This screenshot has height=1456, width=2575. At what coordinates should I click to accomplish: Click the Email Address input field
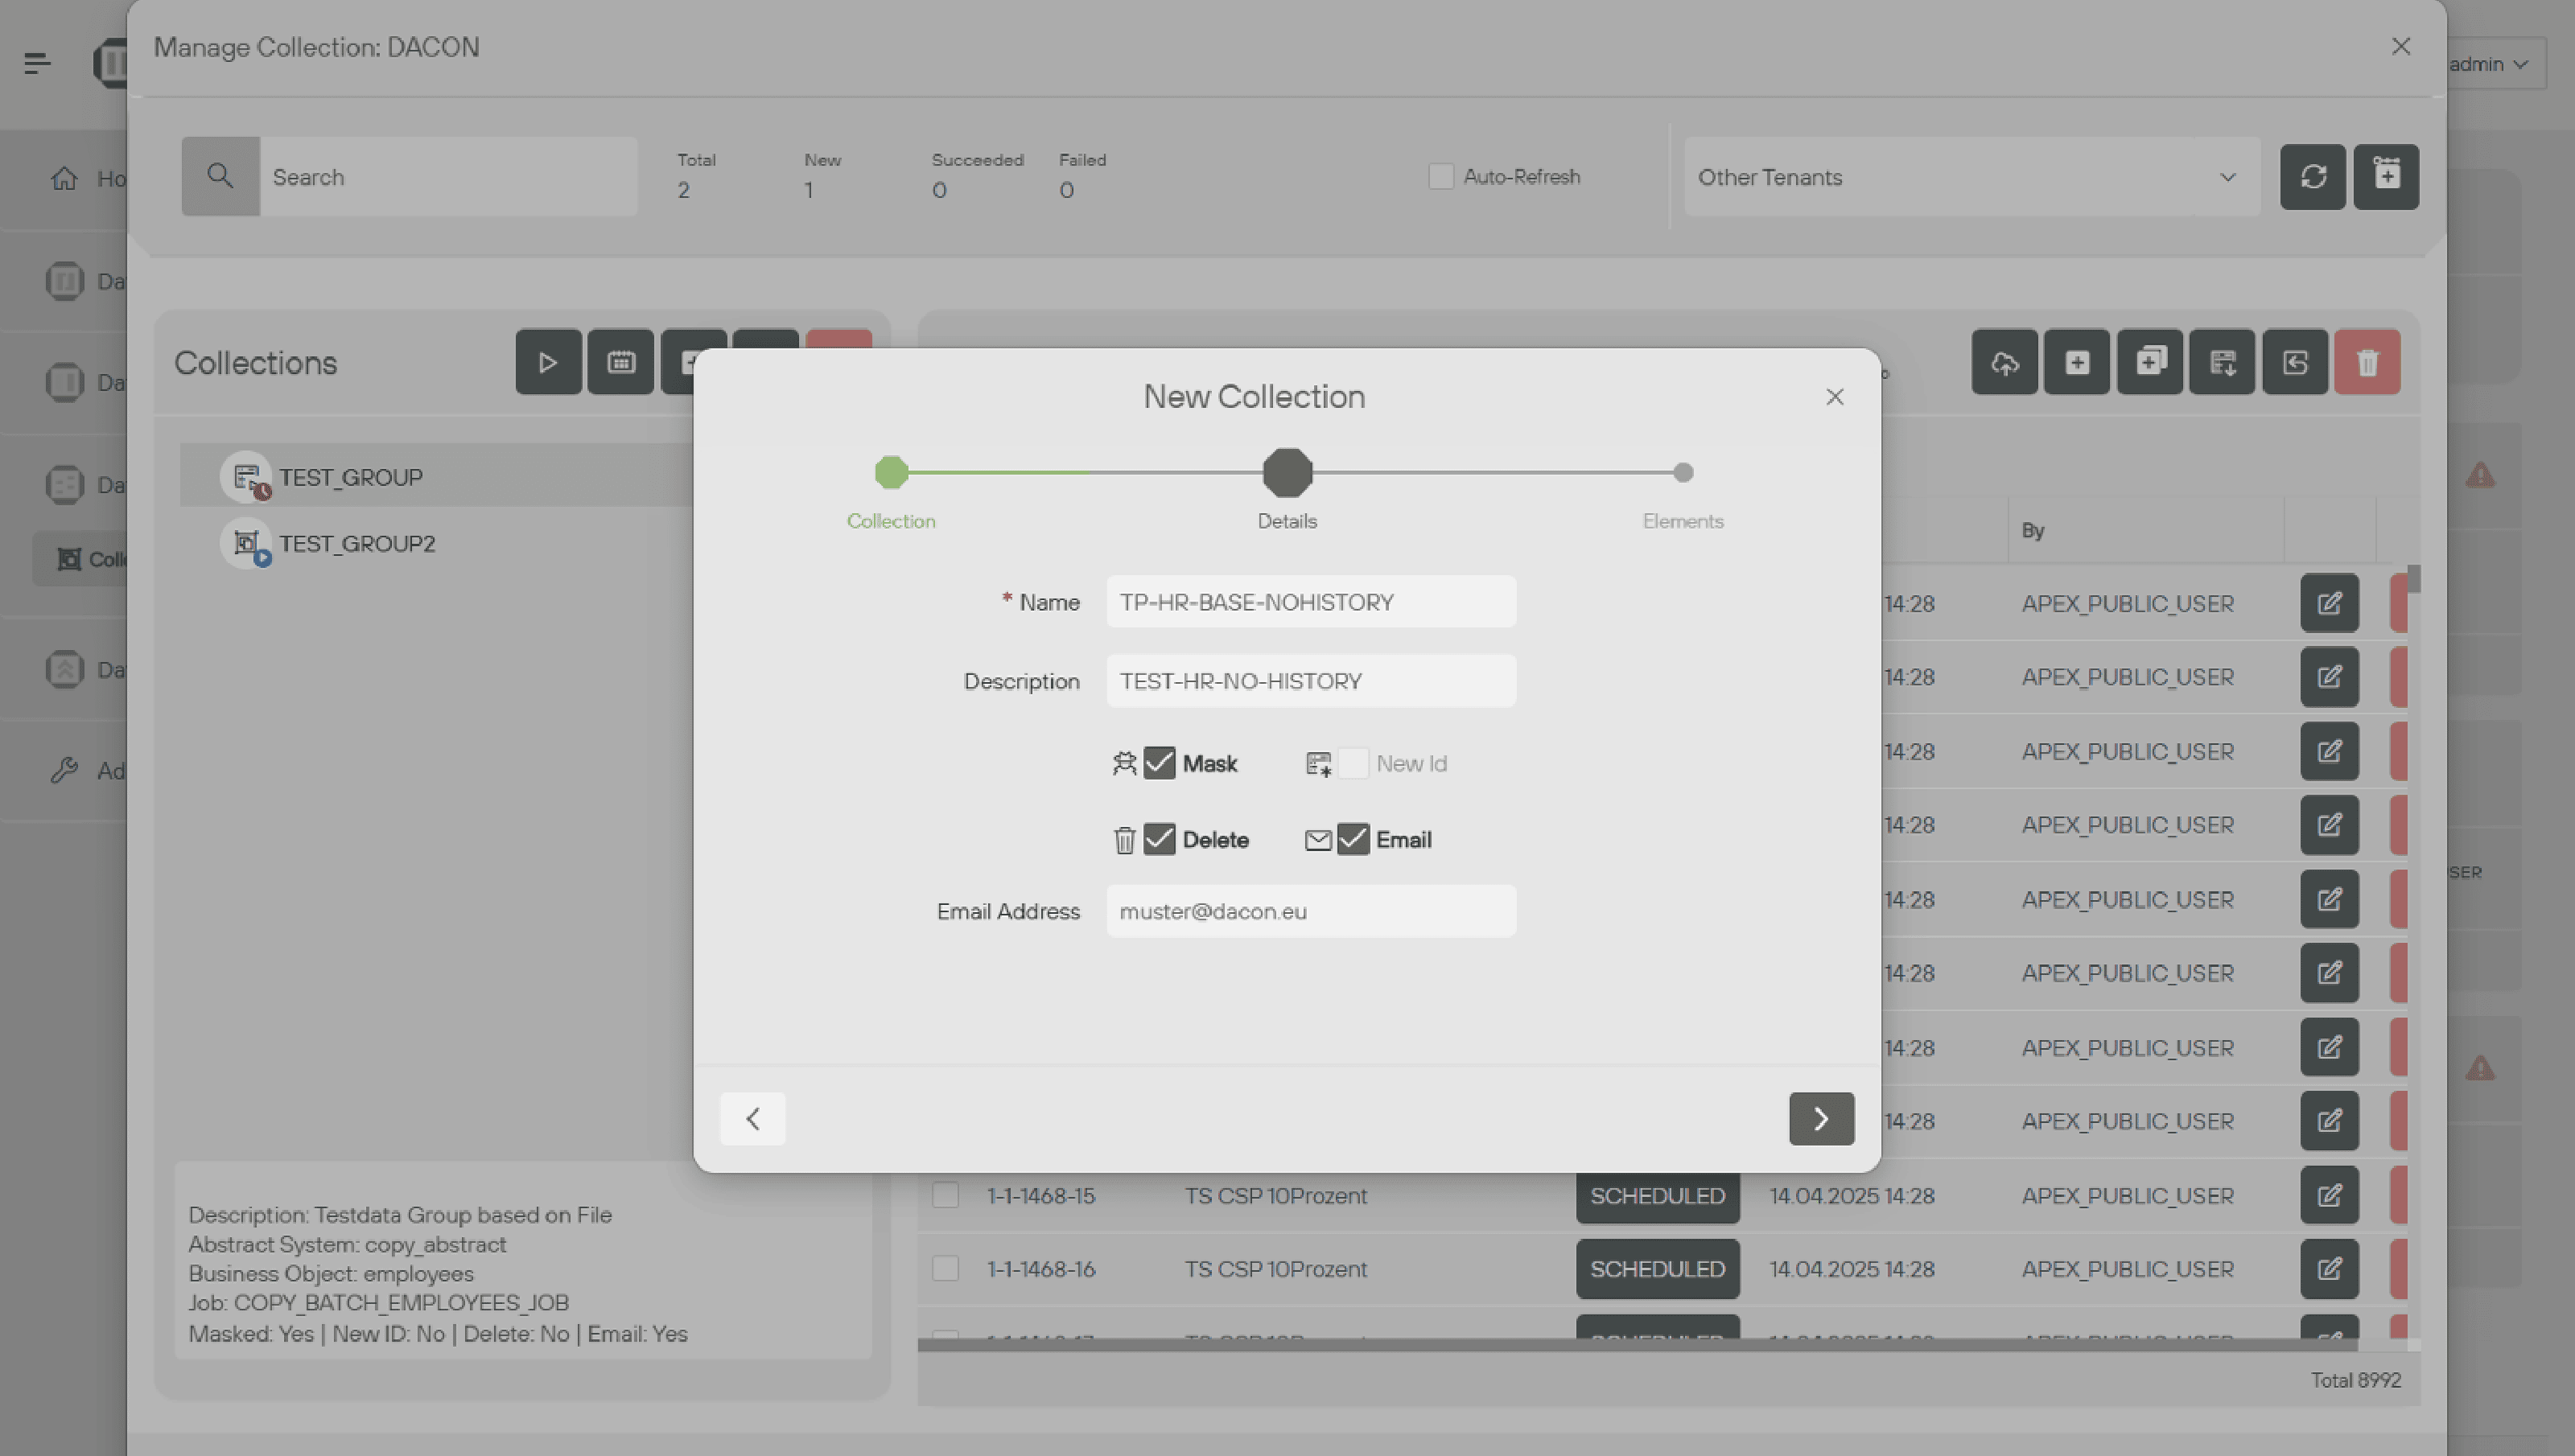click(1310, 911)
